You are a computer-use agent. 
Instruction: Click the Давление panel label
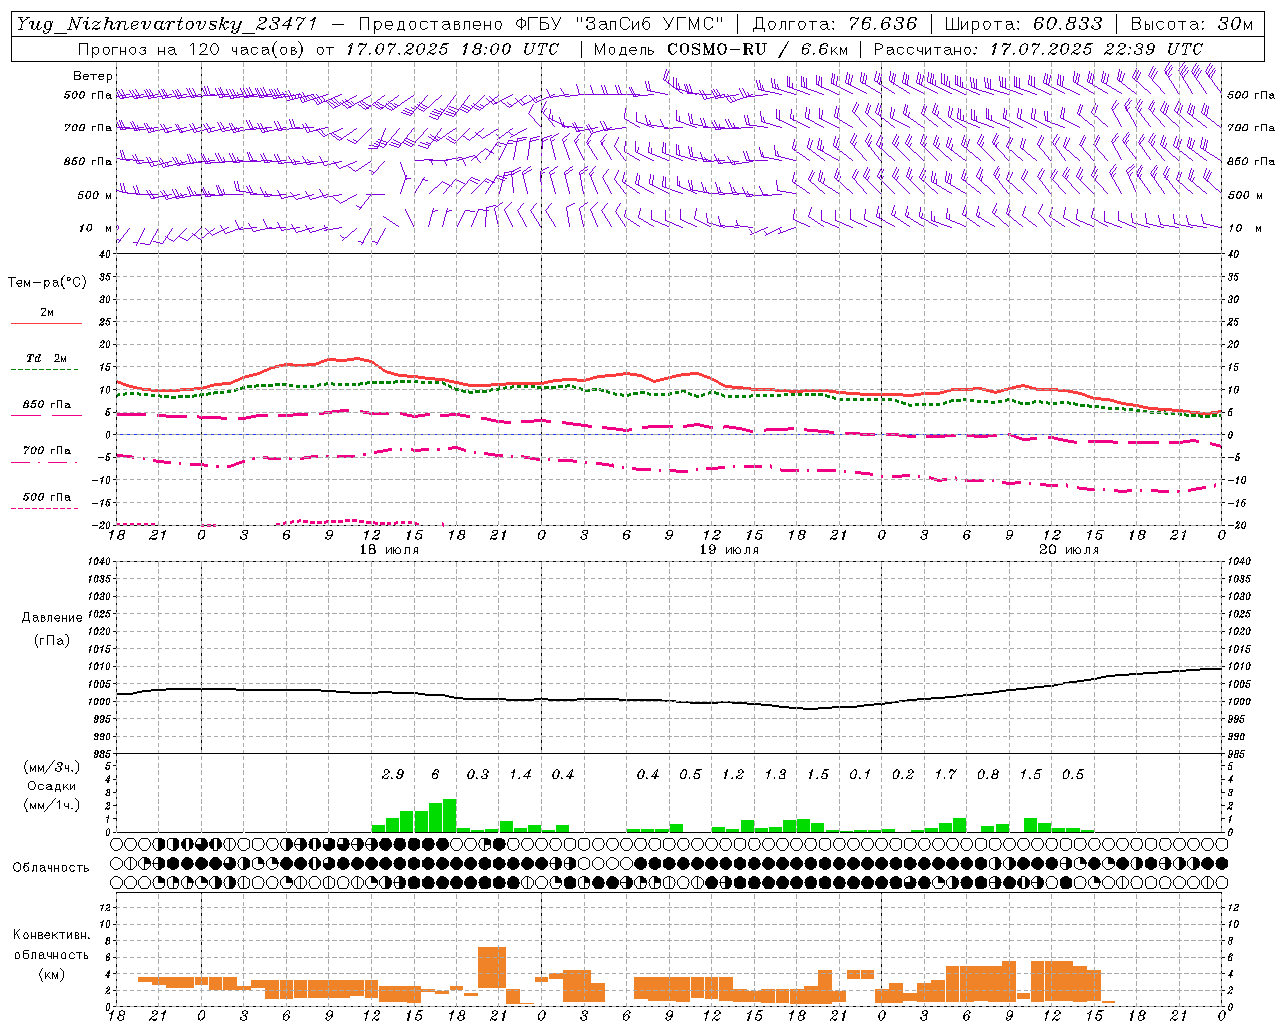pyautogui.click(x=52, y=618)
